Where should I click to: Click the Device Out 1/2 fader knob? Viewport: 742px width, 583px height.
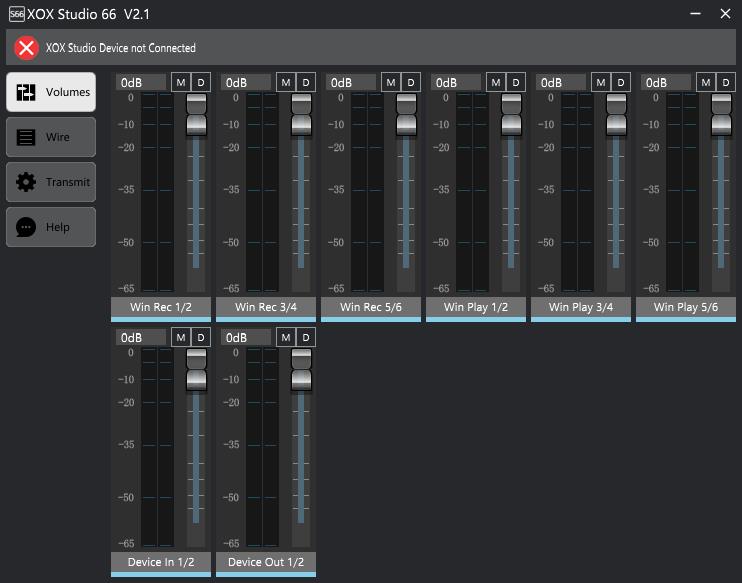pyautogui.click(x=301, y=370)
